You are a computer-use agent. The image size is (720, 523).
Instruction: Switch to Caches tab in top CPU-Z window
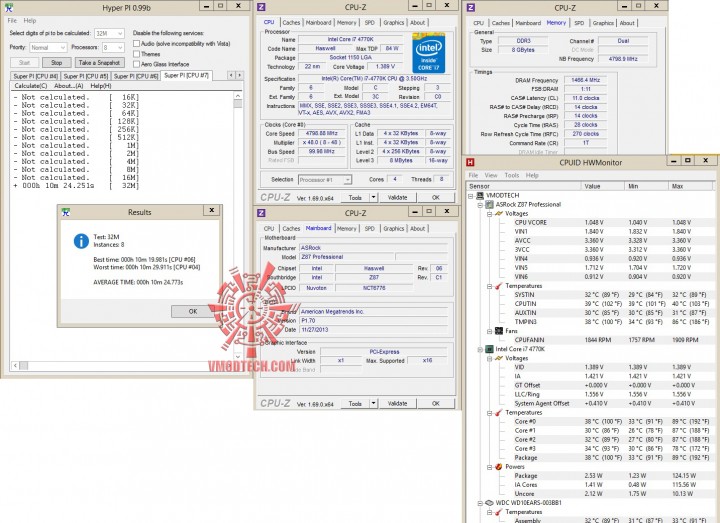291,22
